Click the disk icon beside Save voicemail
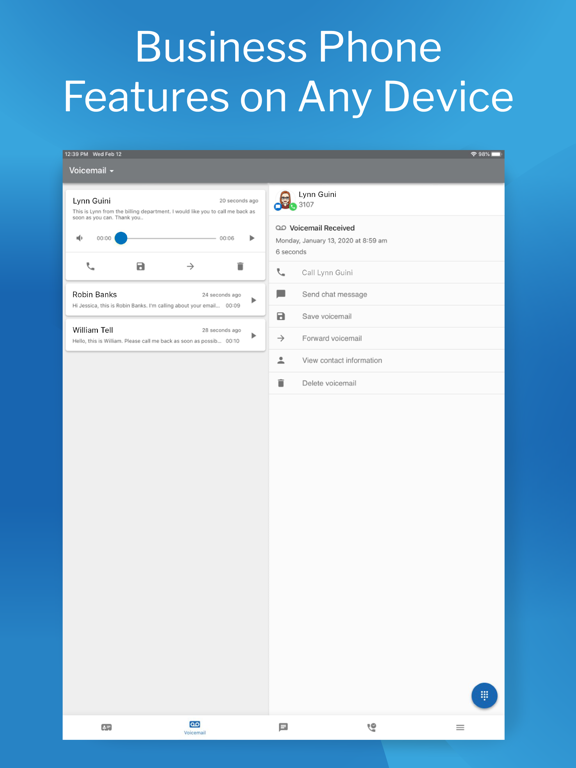 tap(281, 316)
